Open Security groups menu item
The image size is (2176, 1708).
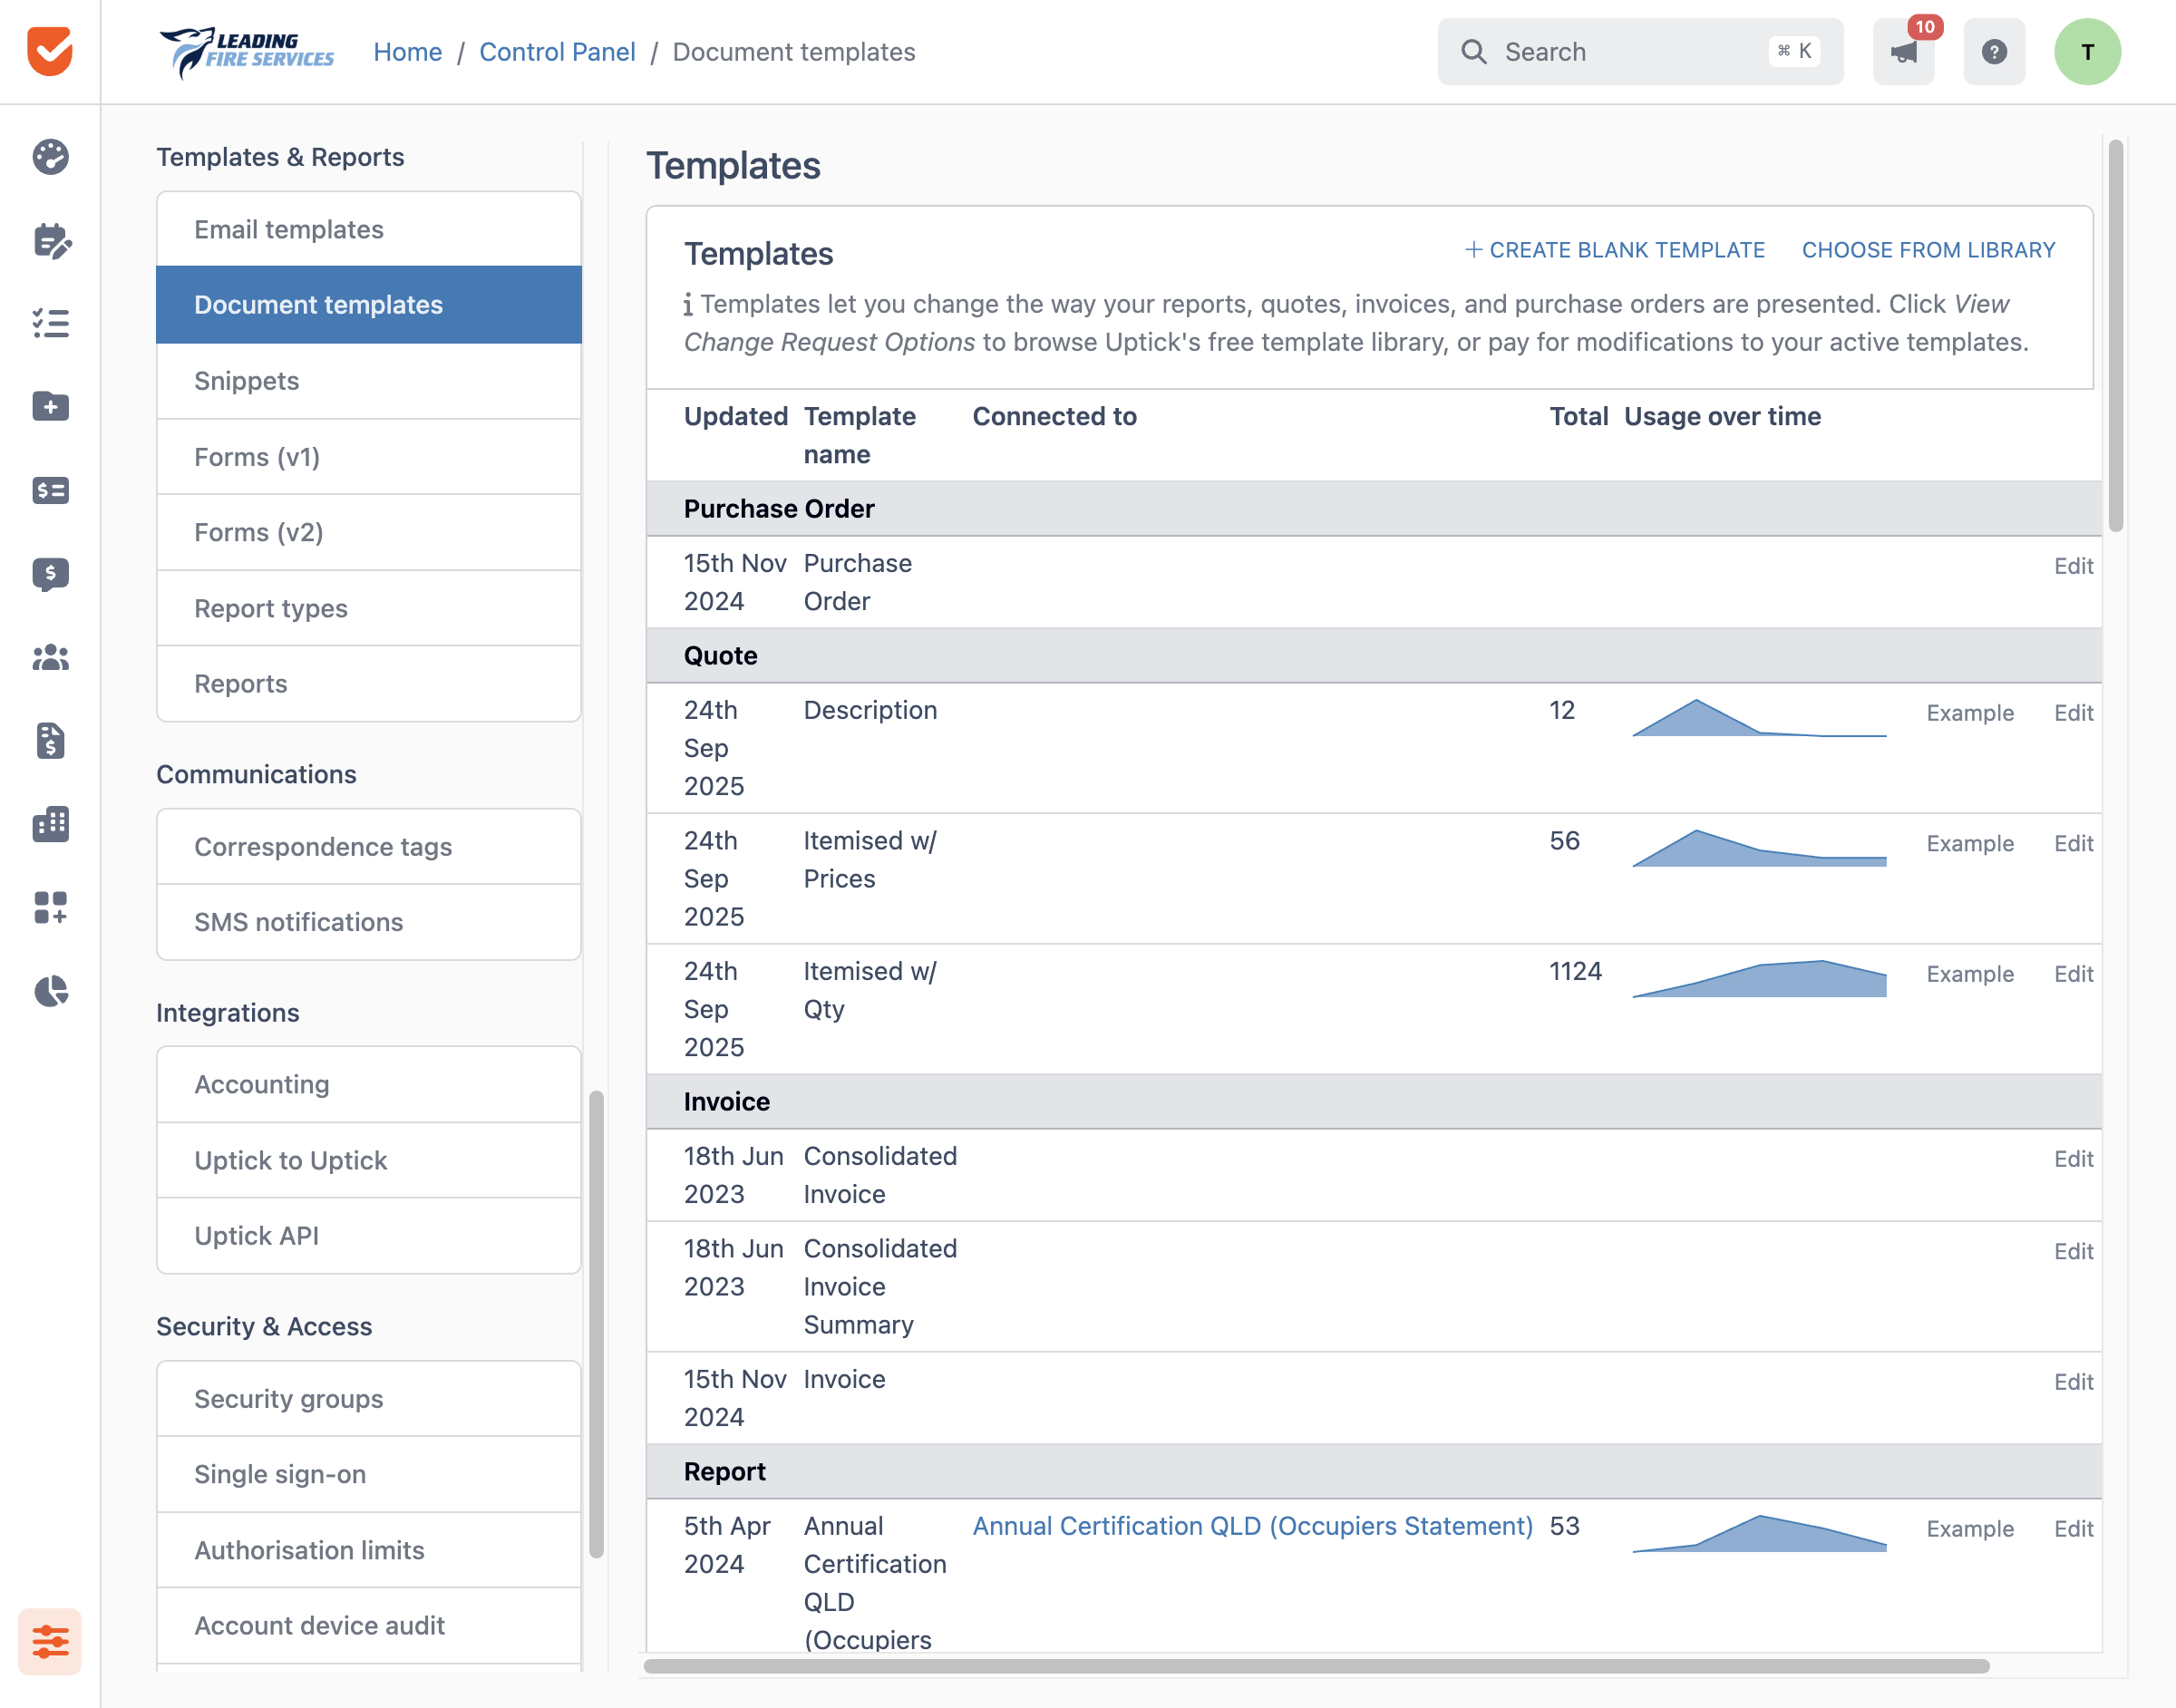coord(369,1398)
